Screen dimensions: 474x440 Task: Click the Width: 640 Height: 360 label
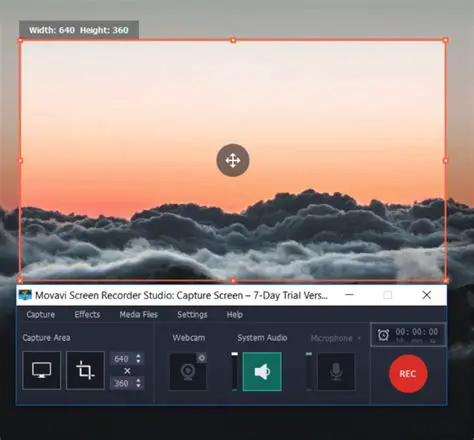[79, 30]
